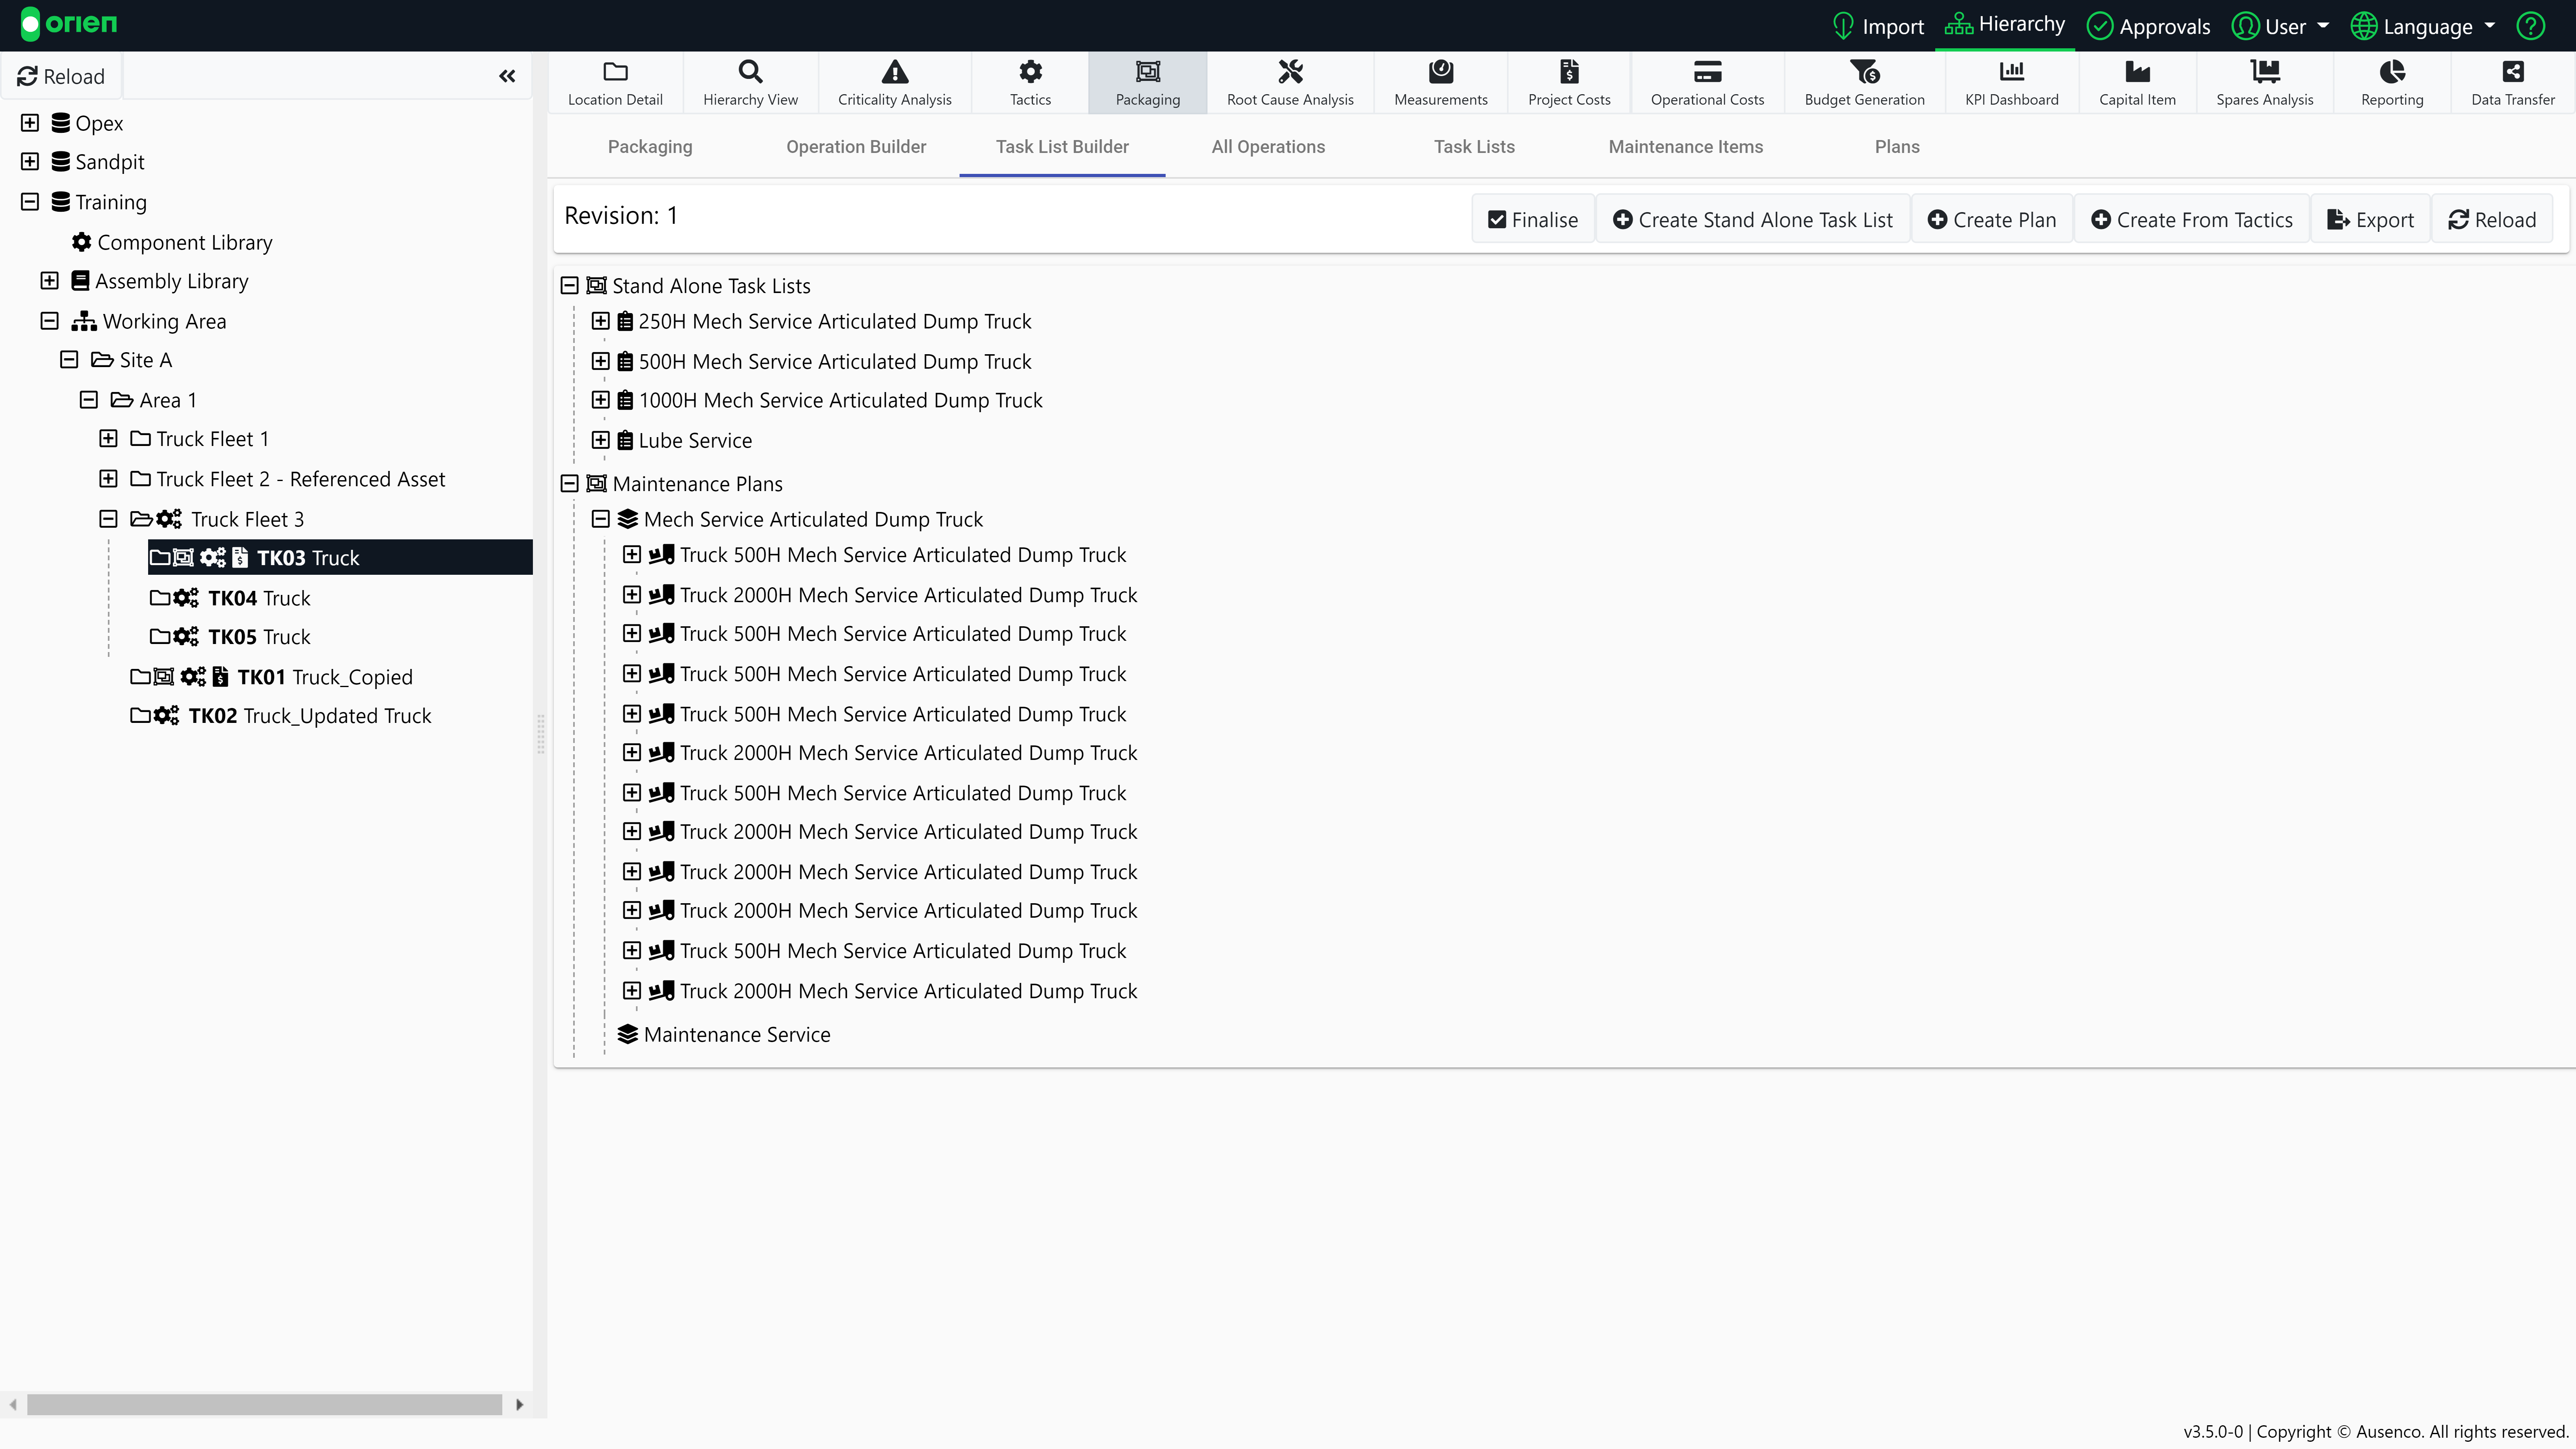Image resolution: width=2576 pixels, height=1449 pixels.
Task: Switch to the Packaging sub-tab
Action: (x=650, y=147)
